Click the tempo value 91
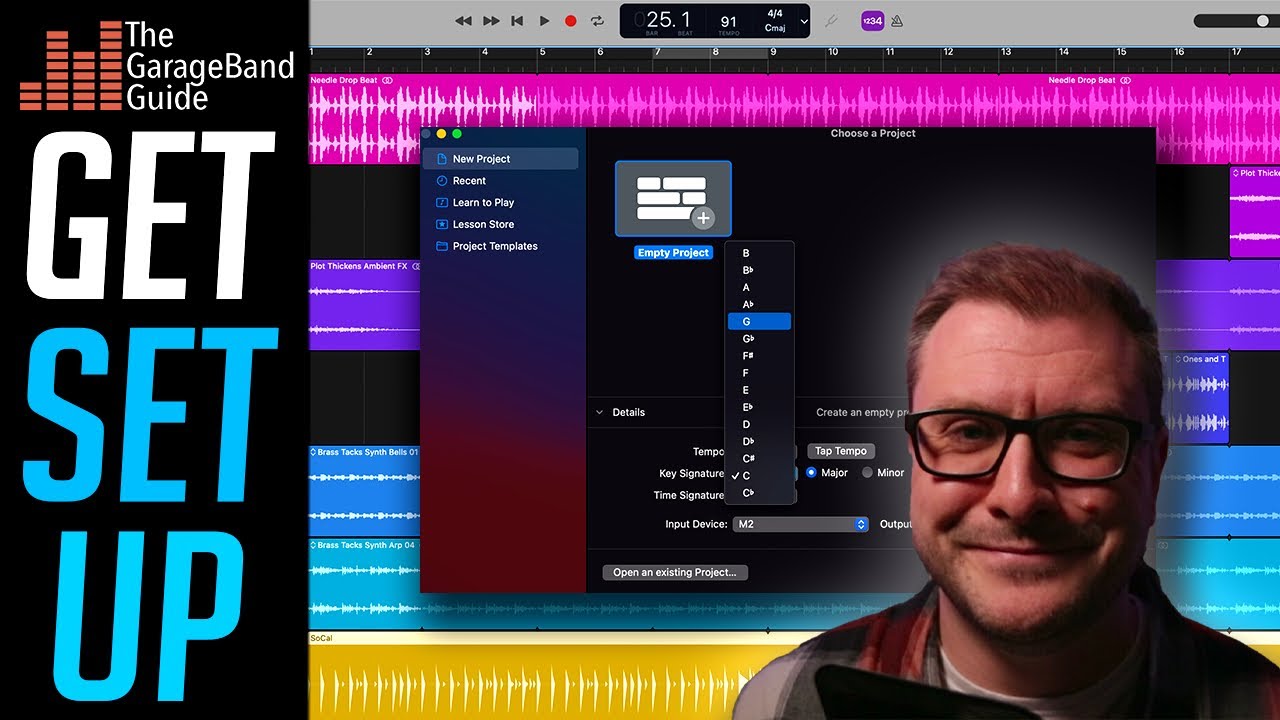This screenshot has height=720, width=1280. [x=728, y=21]
